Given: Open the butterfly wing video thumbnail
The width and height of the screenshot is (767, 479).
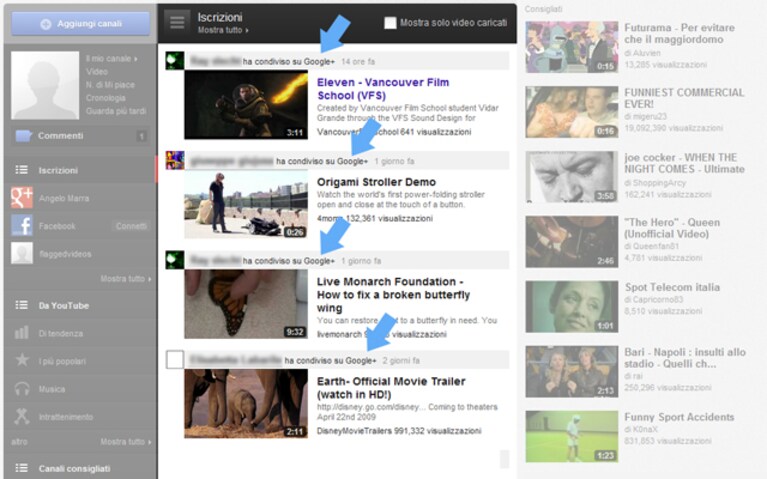Looking at the screenshot, I should point(246,304).
